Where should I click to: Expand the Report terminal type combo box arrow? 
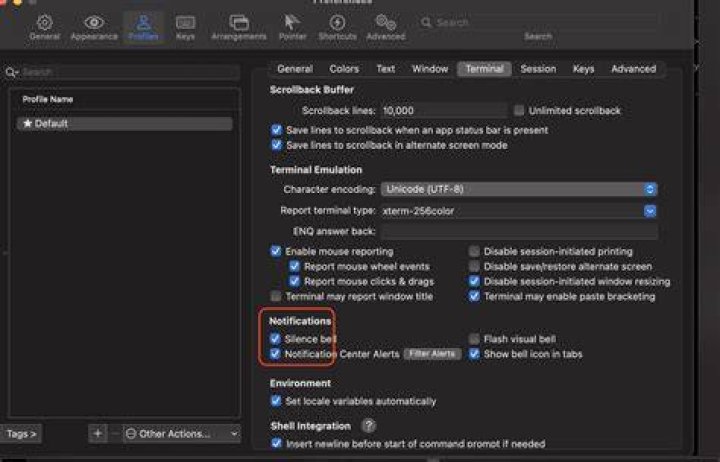tap(650, 211)
